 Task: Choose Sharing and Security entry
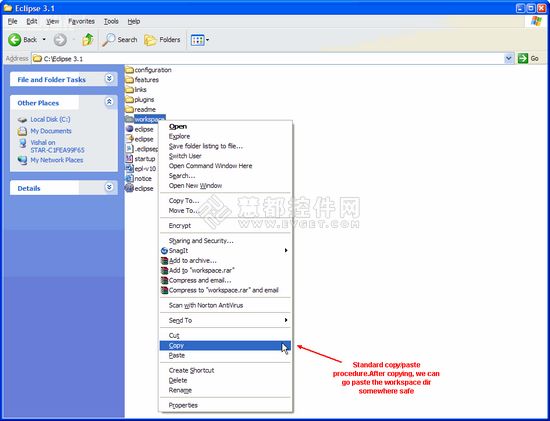(225, 241)
